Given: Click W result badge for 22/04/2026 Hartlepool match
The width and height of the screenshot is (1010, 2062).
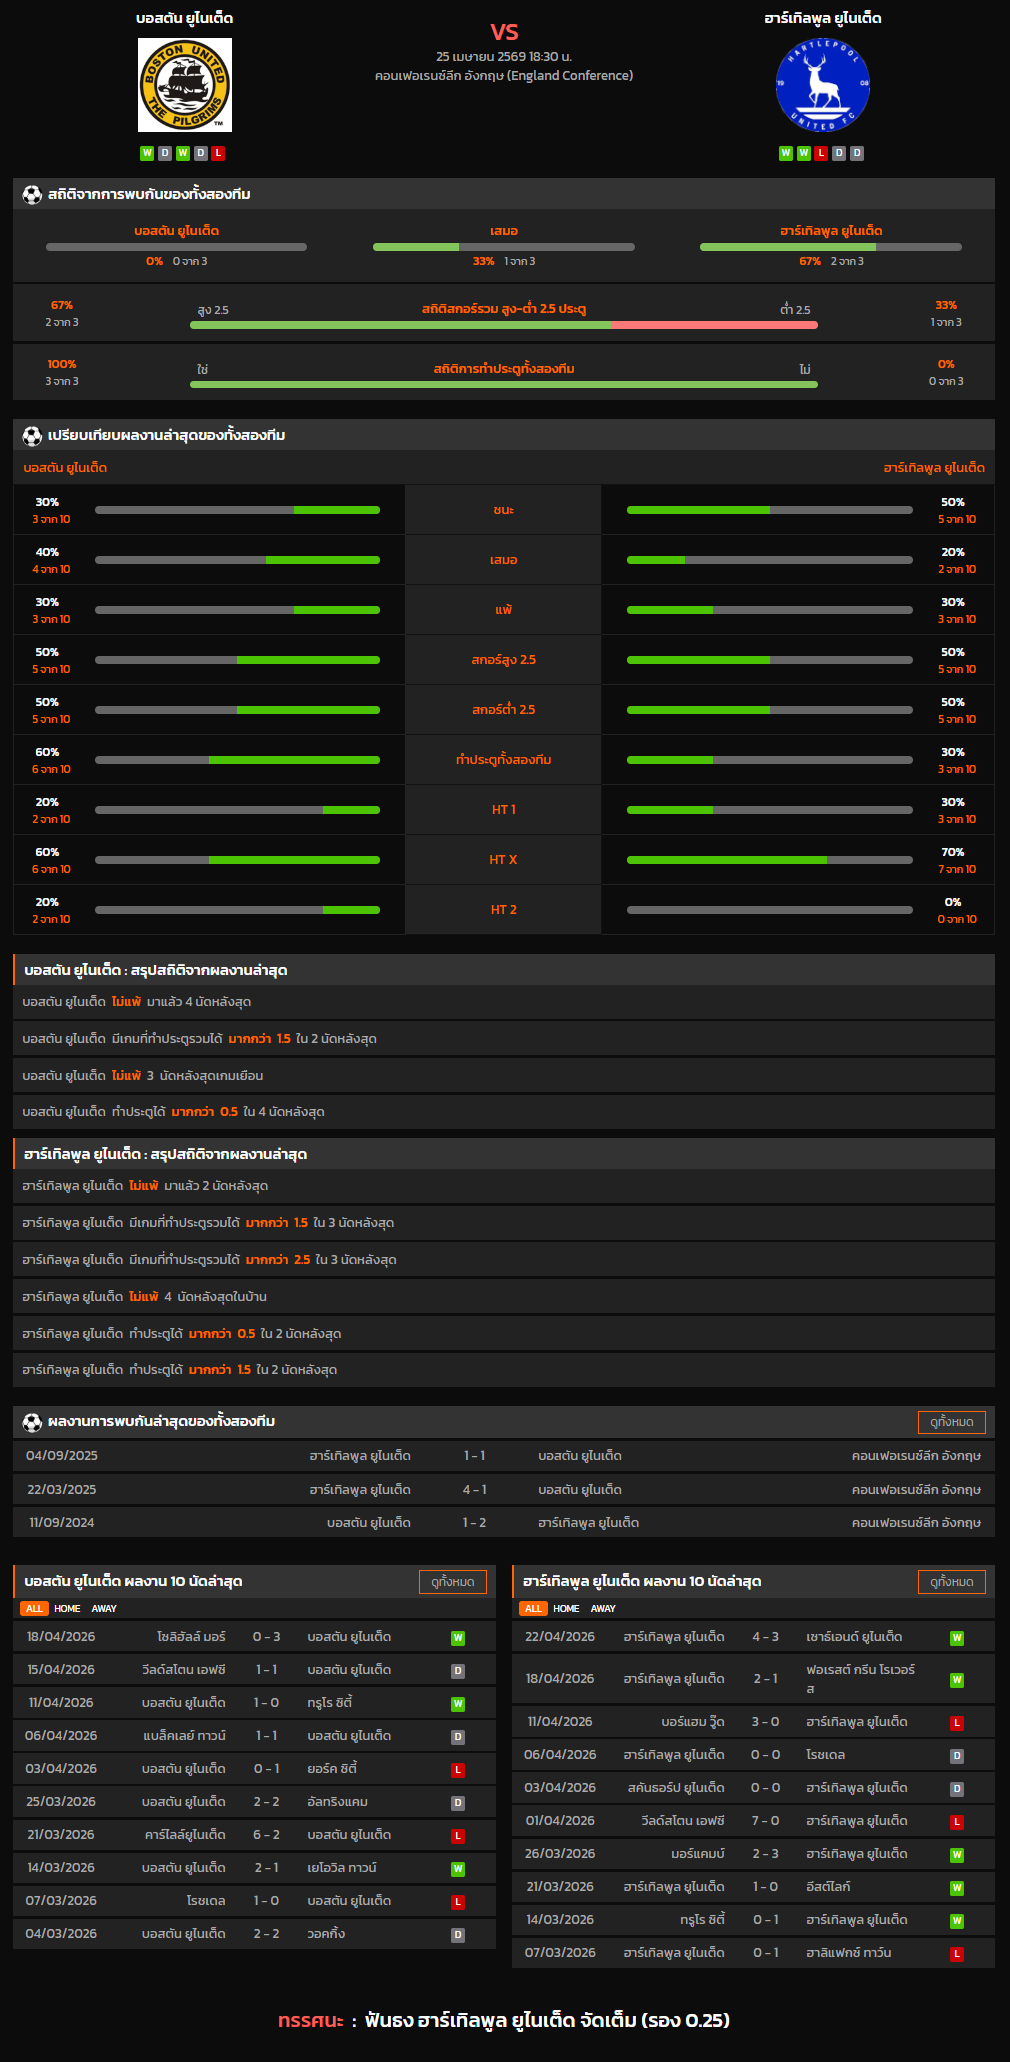Looking at the screenshot, I should [956, 1638].
